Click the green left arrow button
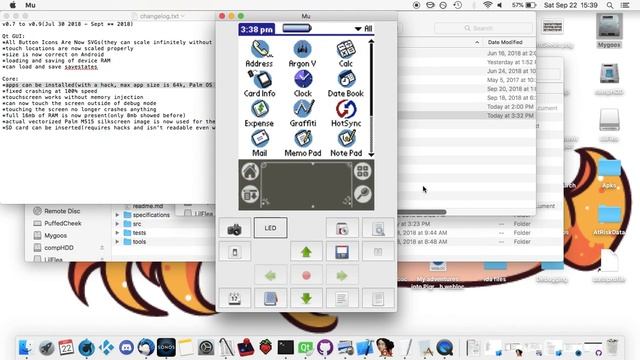Image resolution: width=640 pixels, height=360 pixels. pos(270,276)
